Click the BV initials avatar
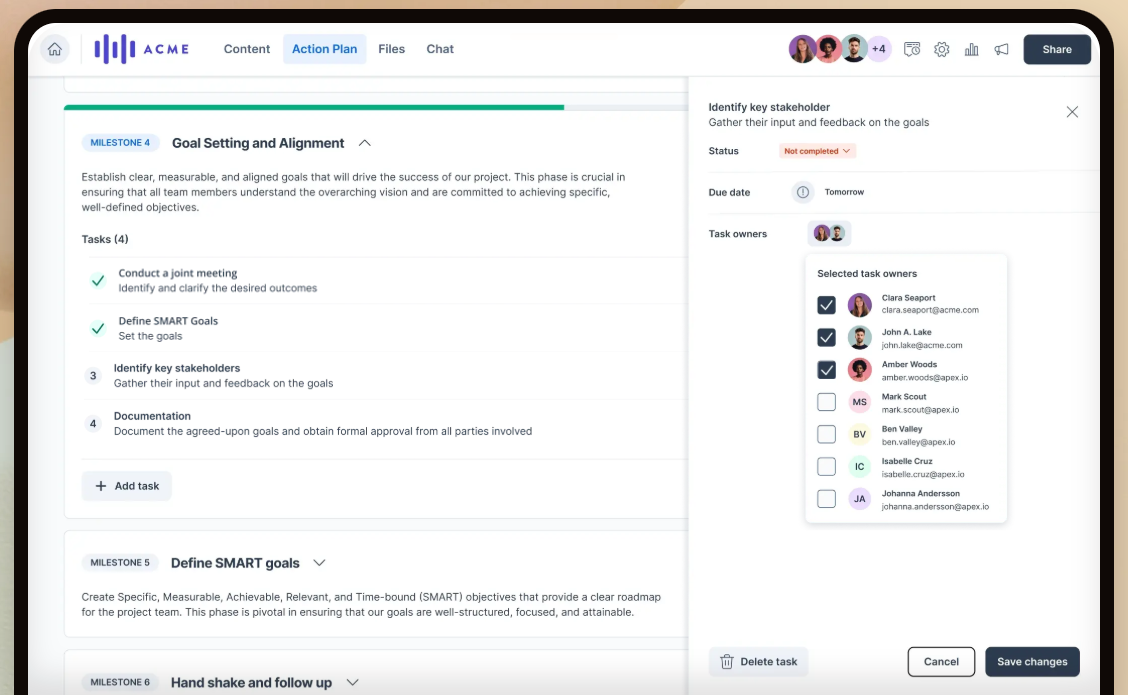1128x695 pixels. tap(859, 434)
